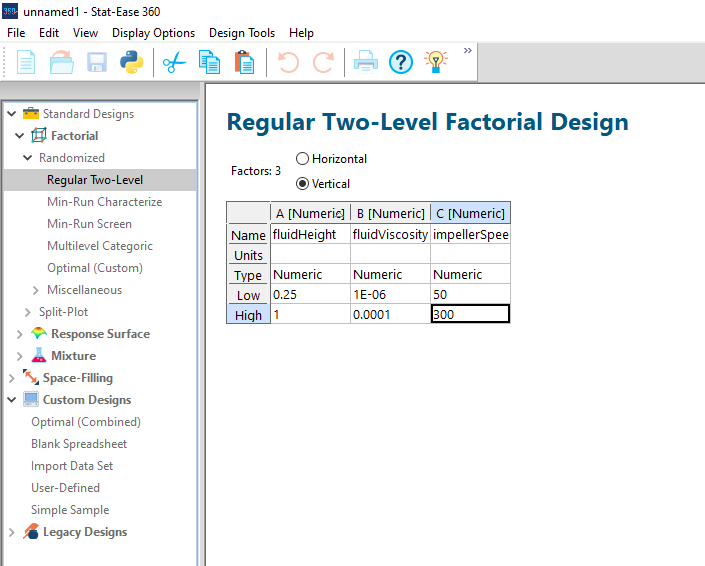The image size is (705, 566).
Task: Expand the Mixture node
Action: tap(20, 356)
